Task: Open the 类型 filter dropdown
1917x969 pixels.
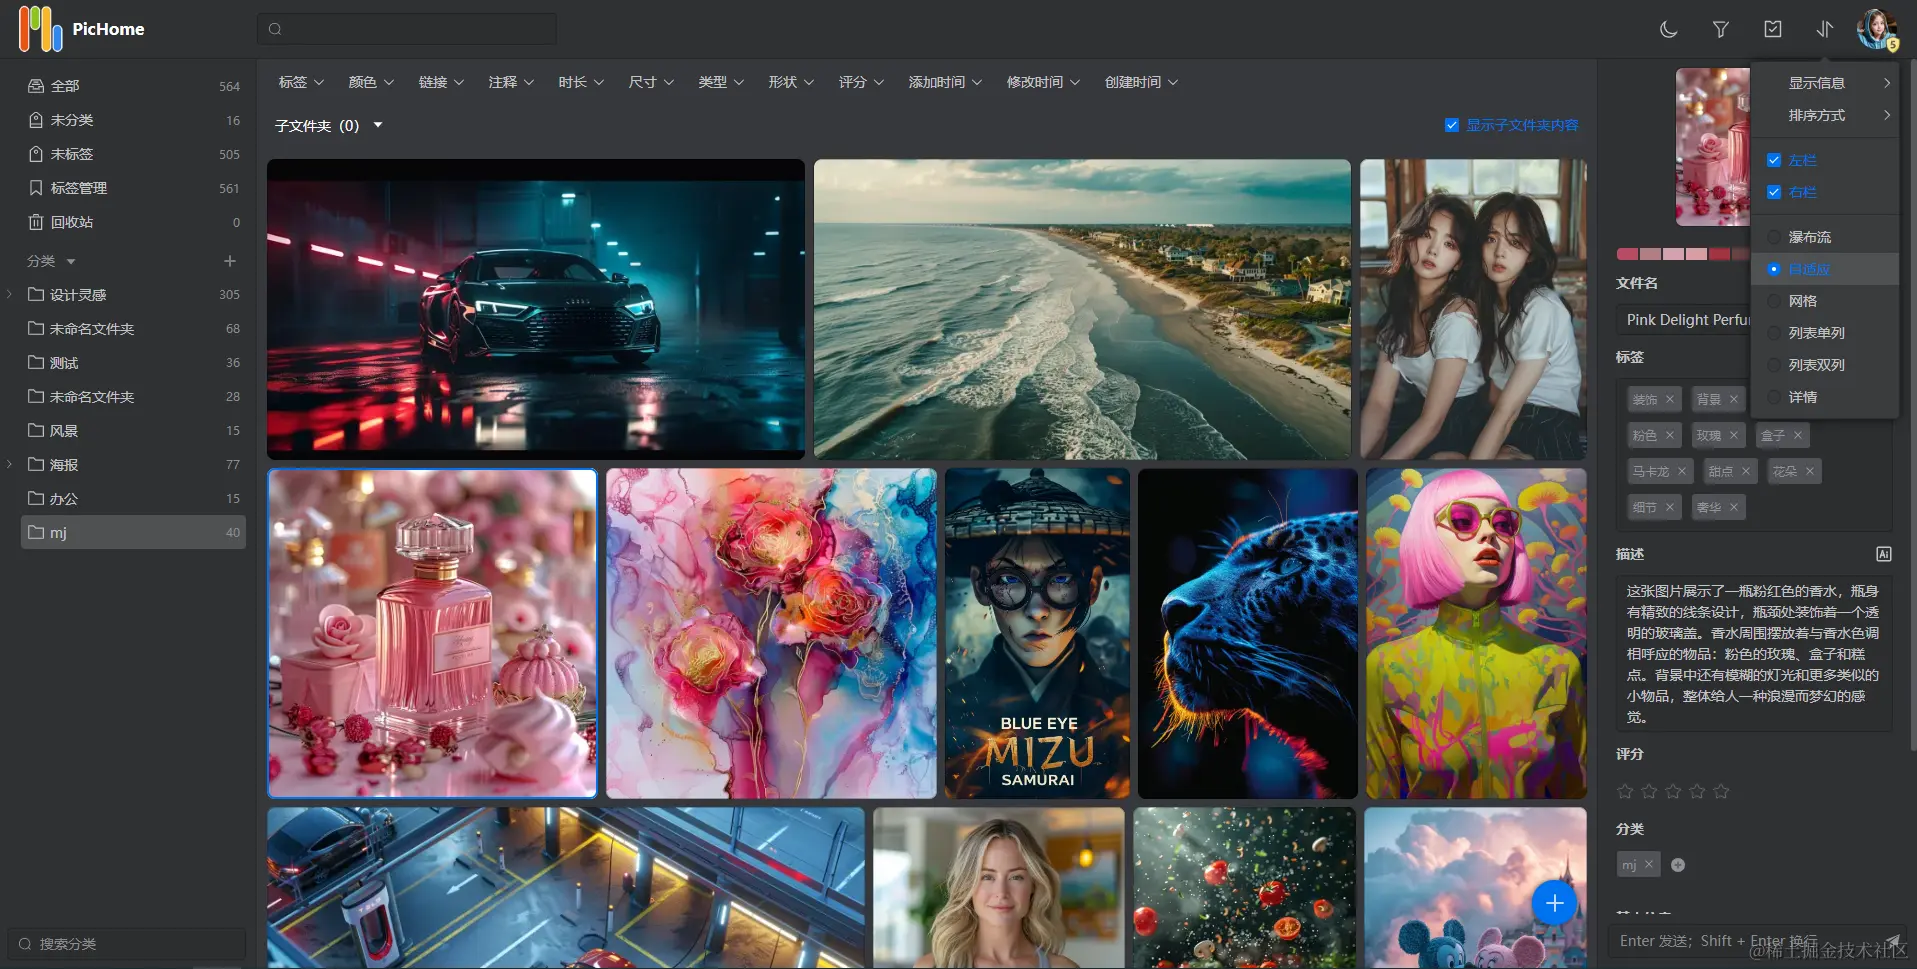Action: [x=721, y=82]
